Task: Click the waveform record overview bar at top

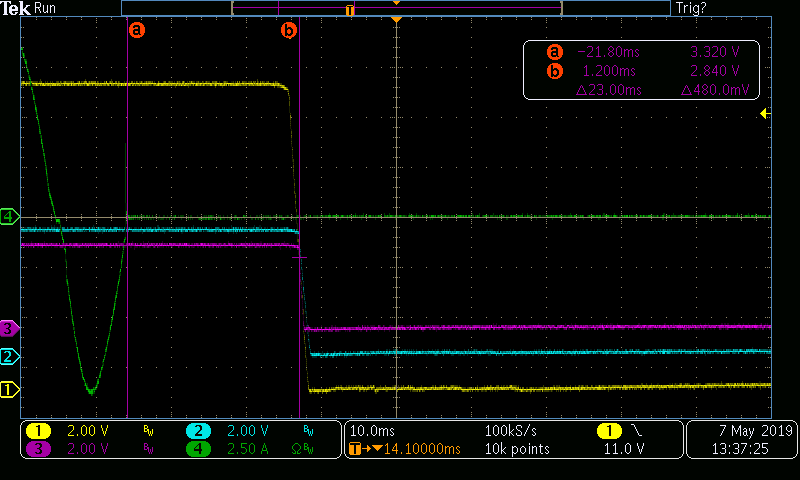Action: 396,8
